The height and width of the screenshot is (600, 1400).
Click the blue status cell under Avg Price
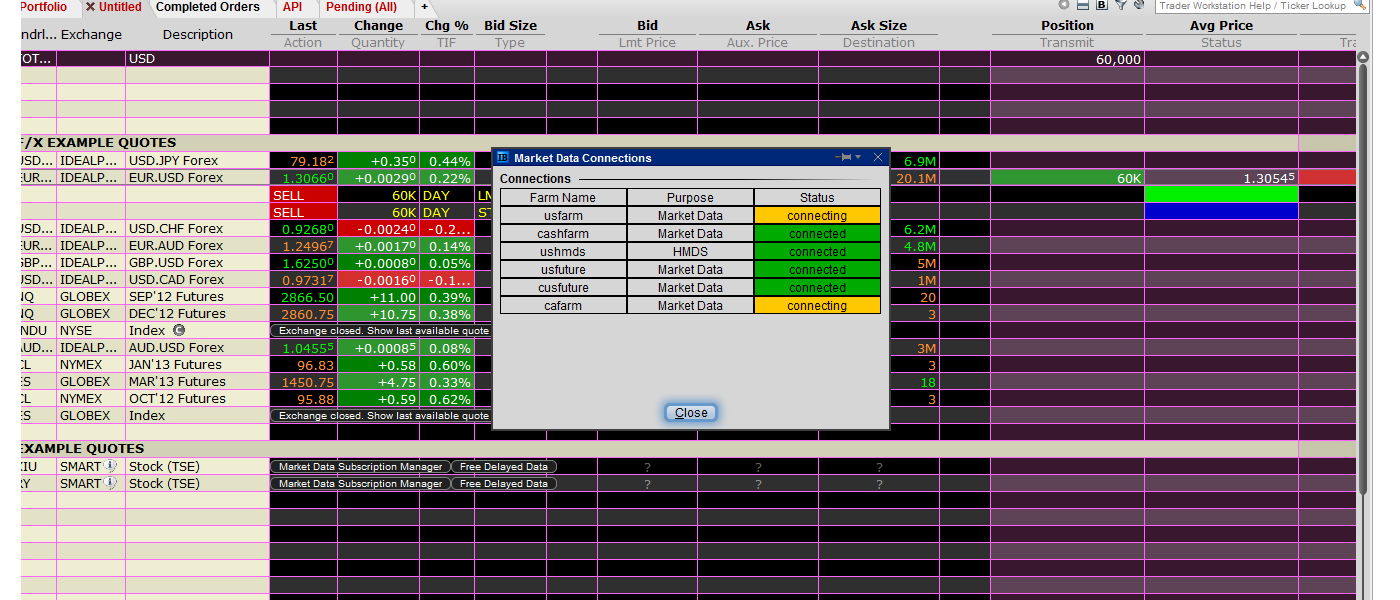click(x=1221, y=211)
